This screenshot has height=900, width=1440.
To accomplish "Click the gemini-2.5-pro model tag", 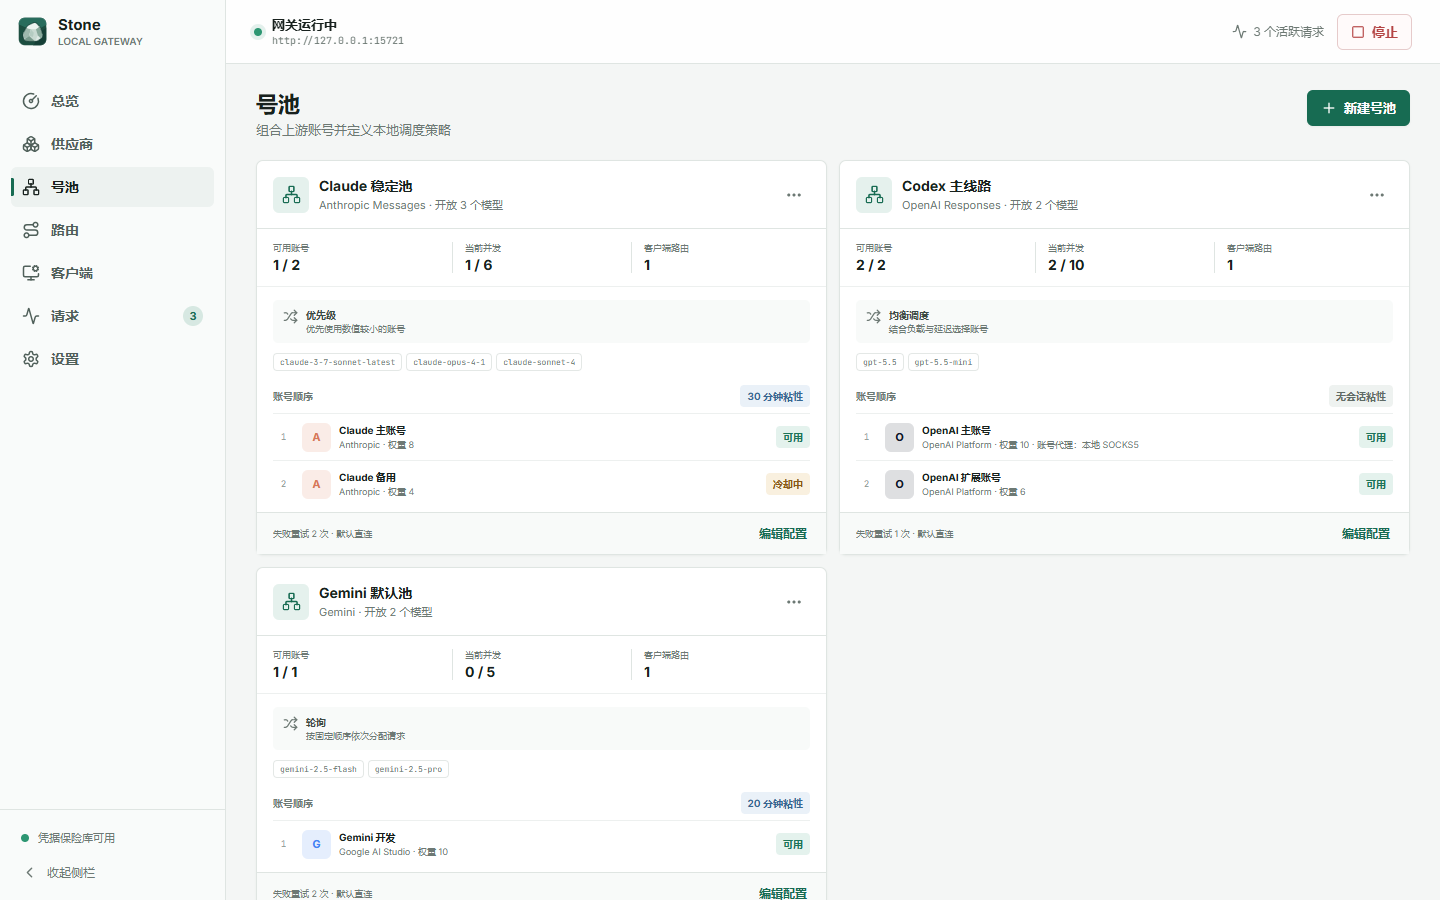I will tap(408, 769).
